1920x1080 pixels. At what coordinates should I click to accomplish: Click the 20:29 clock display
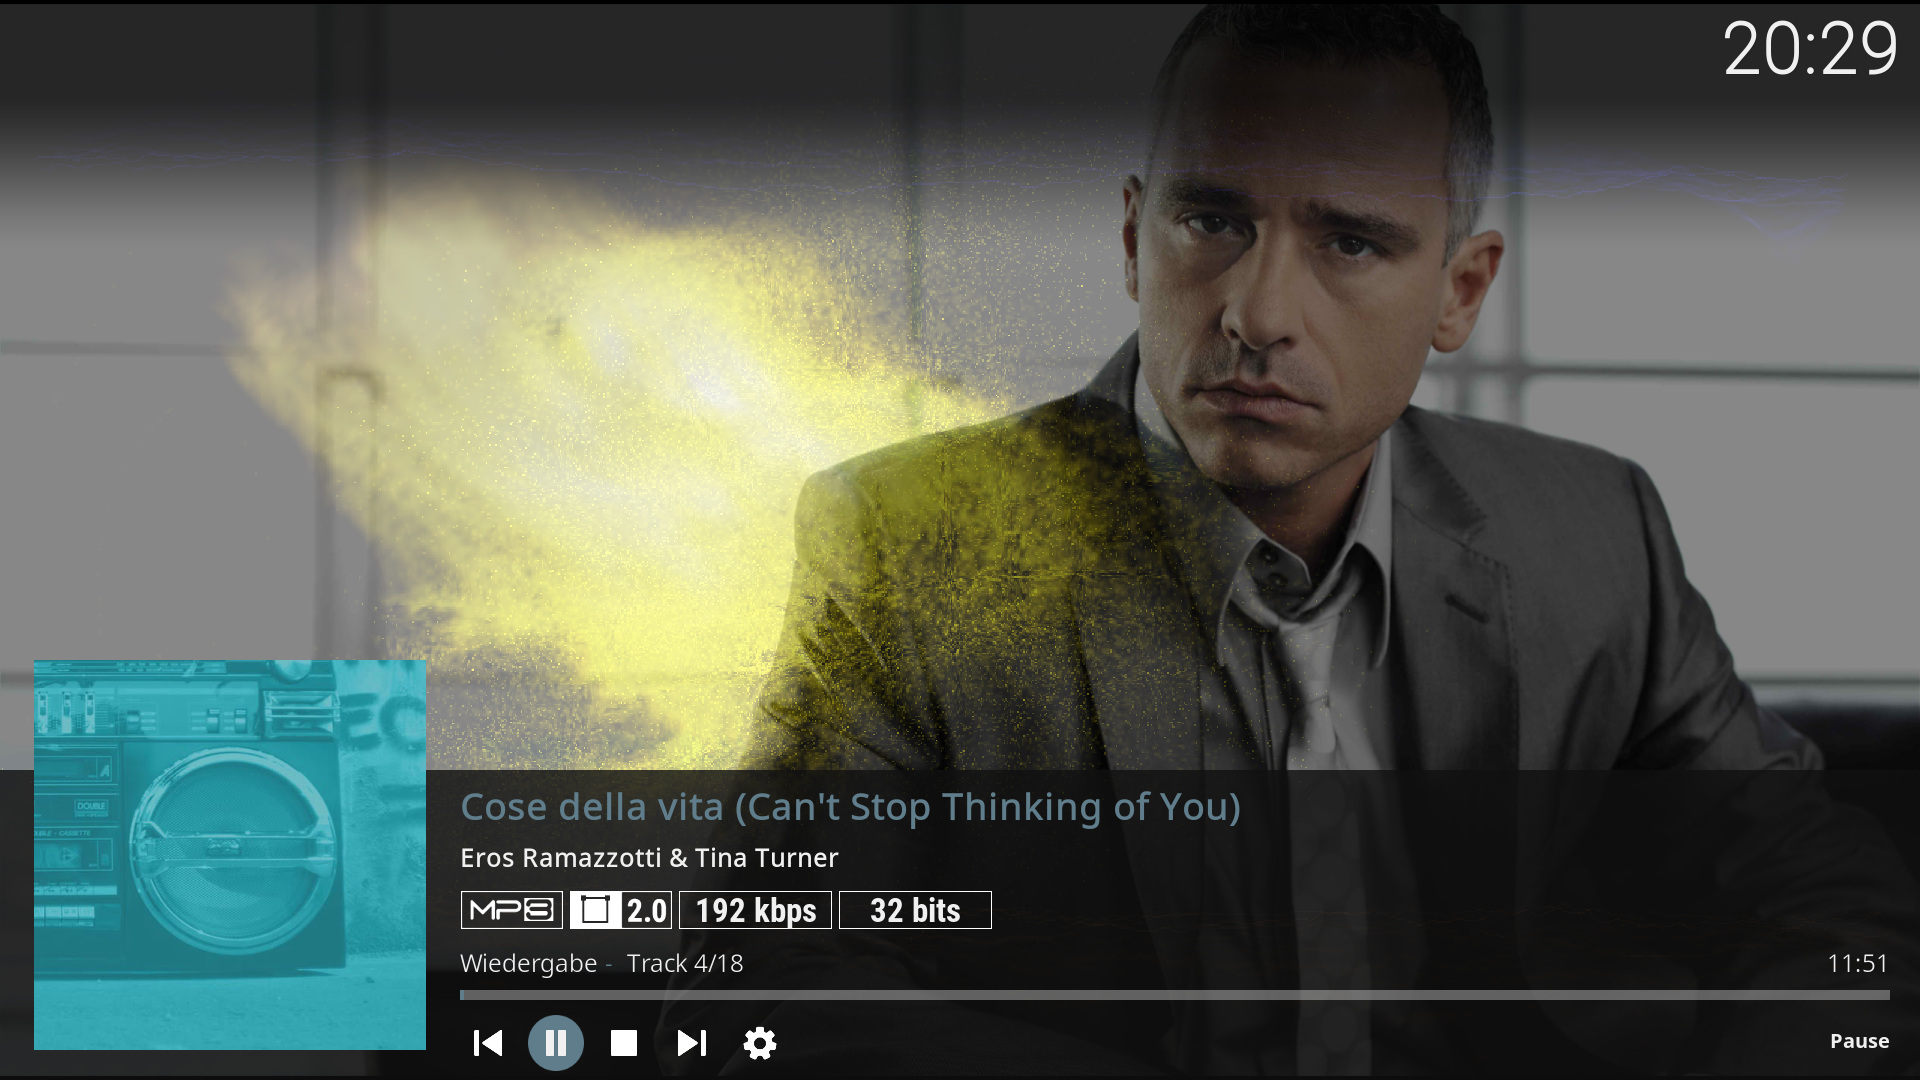tap(1810, 49)
